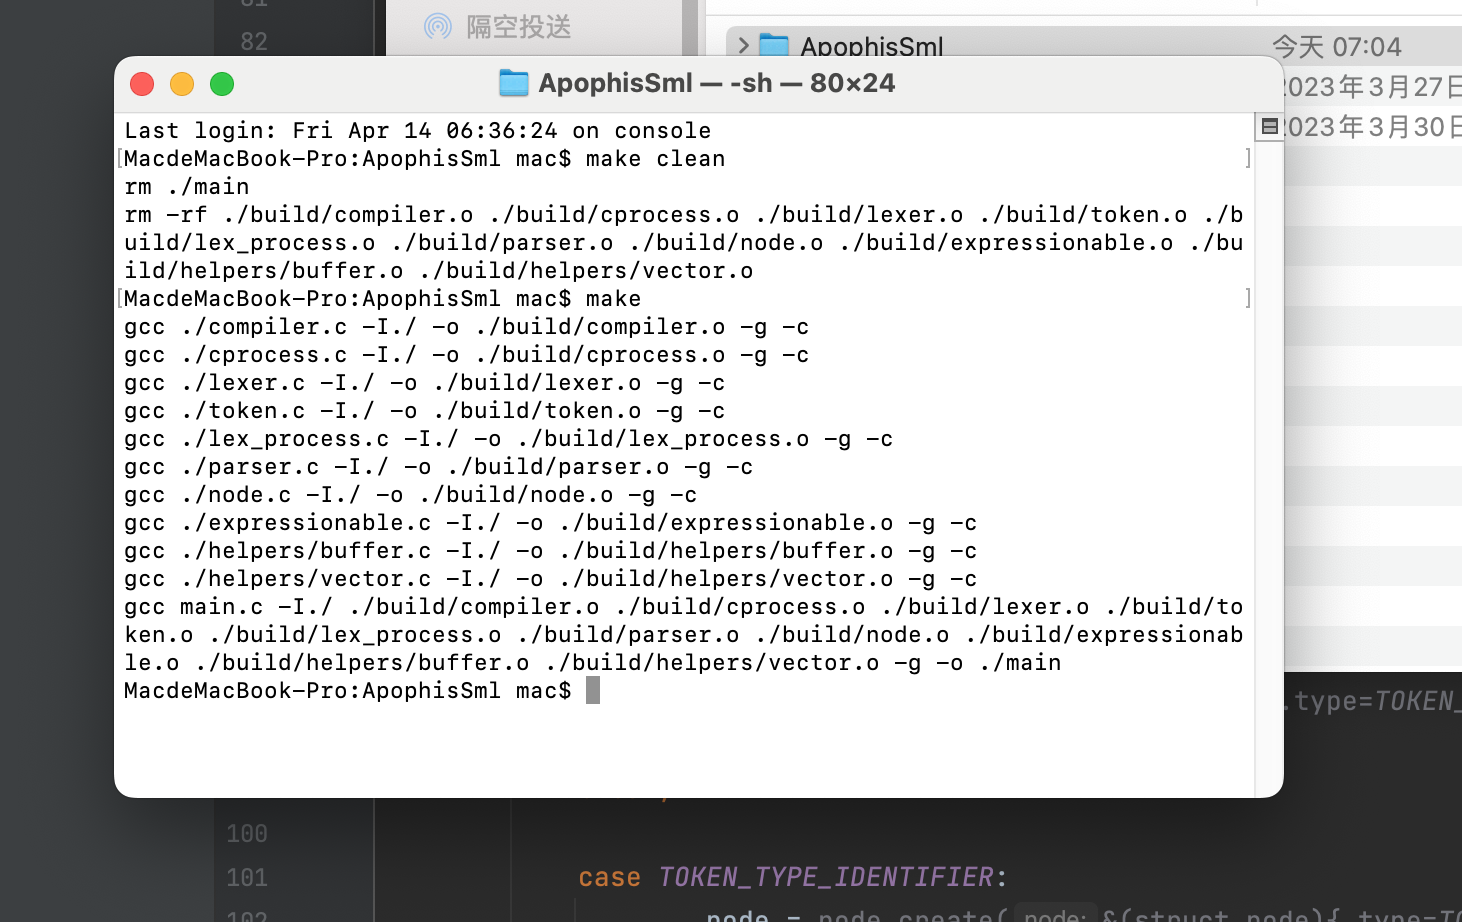Close the Terminal window with red button
This screenshot has height=922, width=1462.
[142, 84]
